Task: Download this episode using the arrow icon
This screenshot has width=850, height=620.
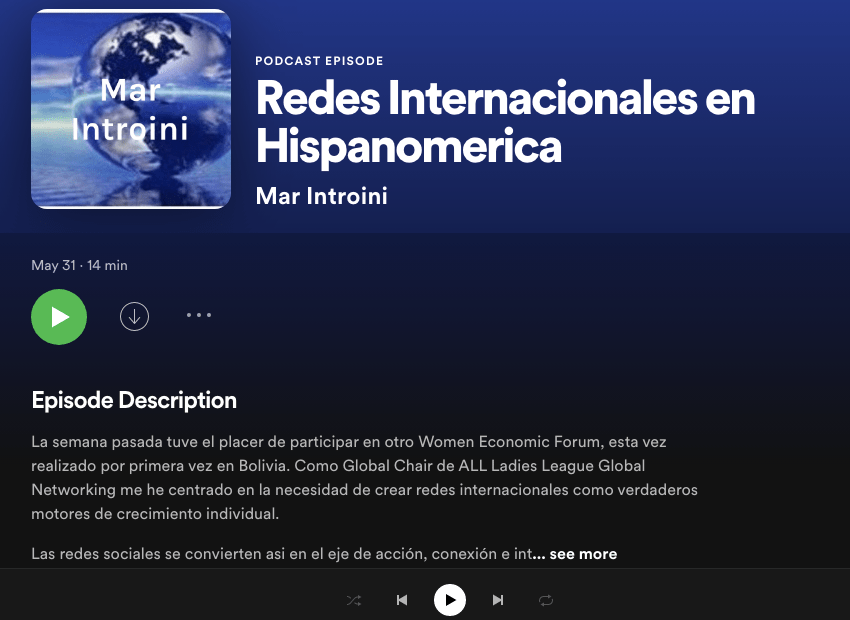Action: [134, 316]
